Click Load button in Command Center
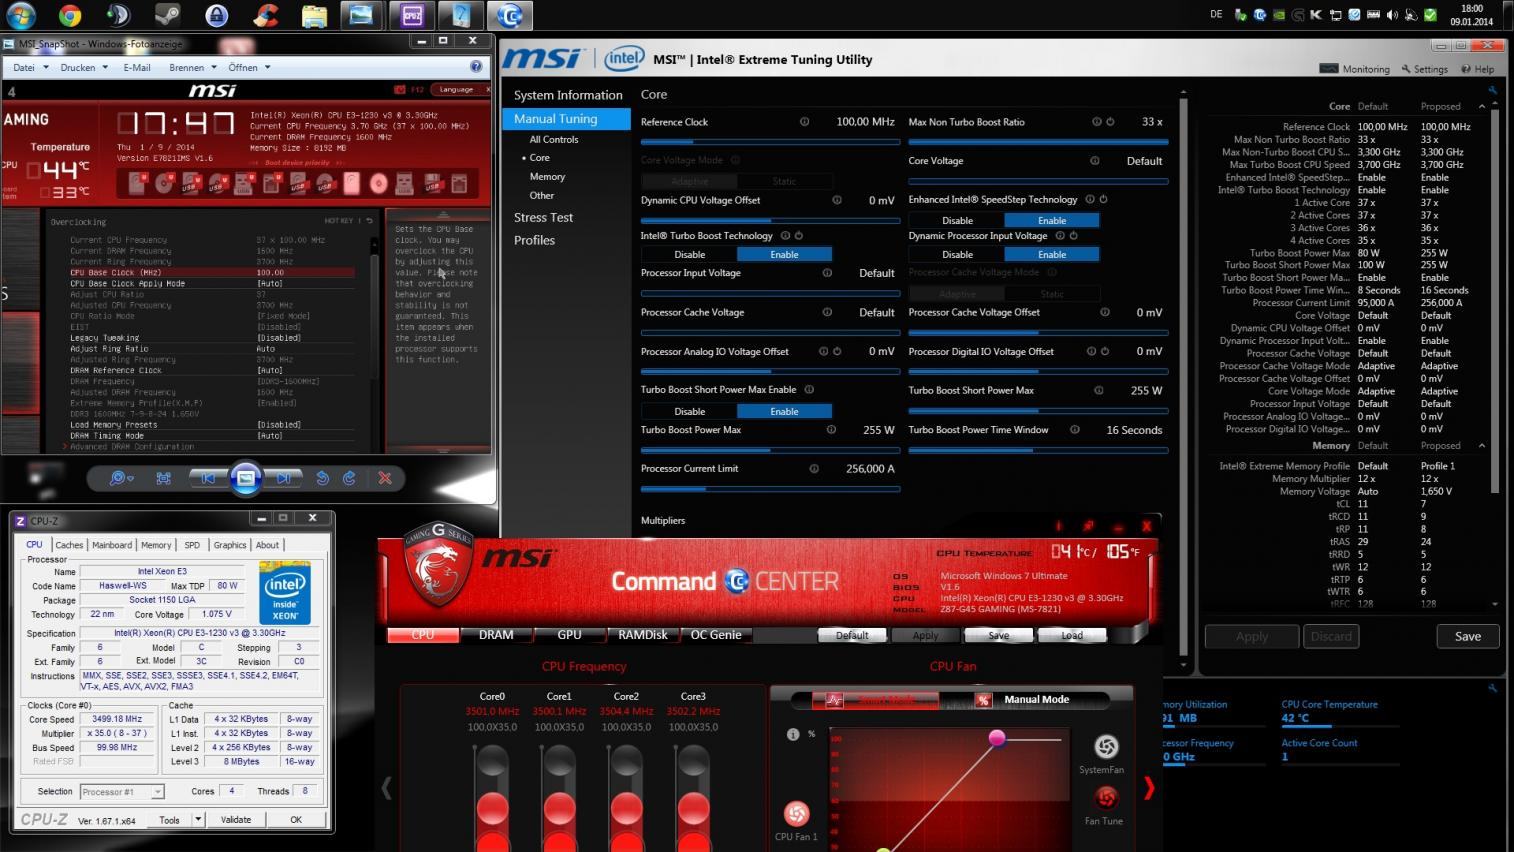The width and height of the screenshot is (1514, 852). [1072, 635]
